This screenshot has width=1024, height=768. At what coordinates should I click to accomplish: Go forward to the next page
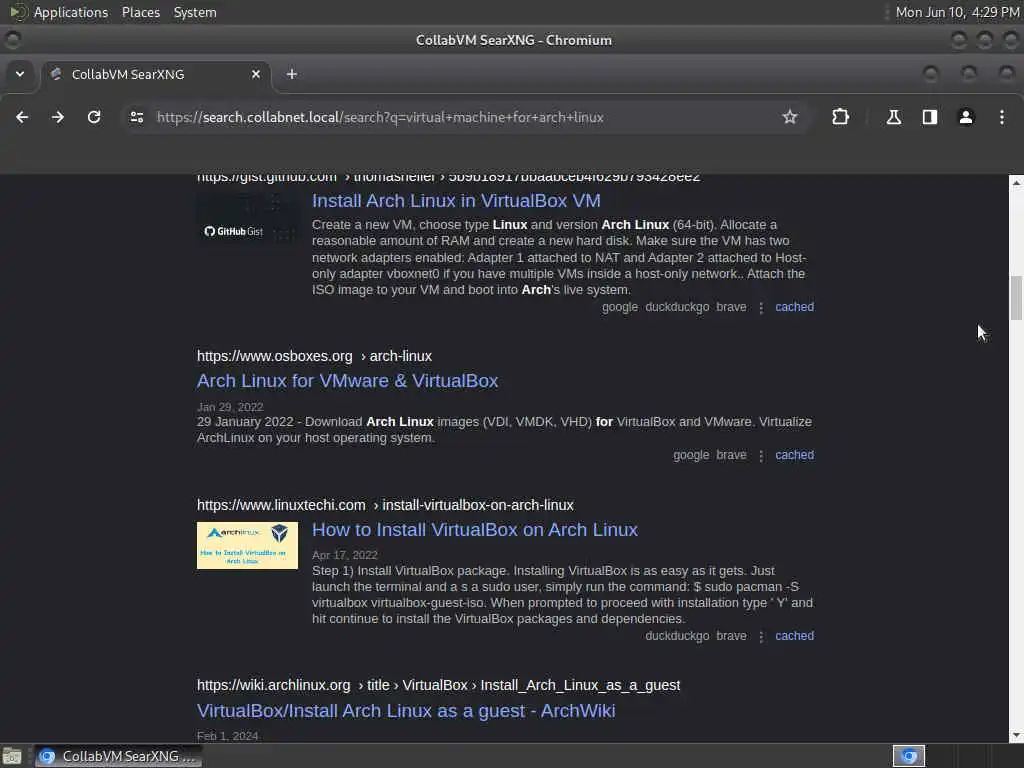pos(58,117)
